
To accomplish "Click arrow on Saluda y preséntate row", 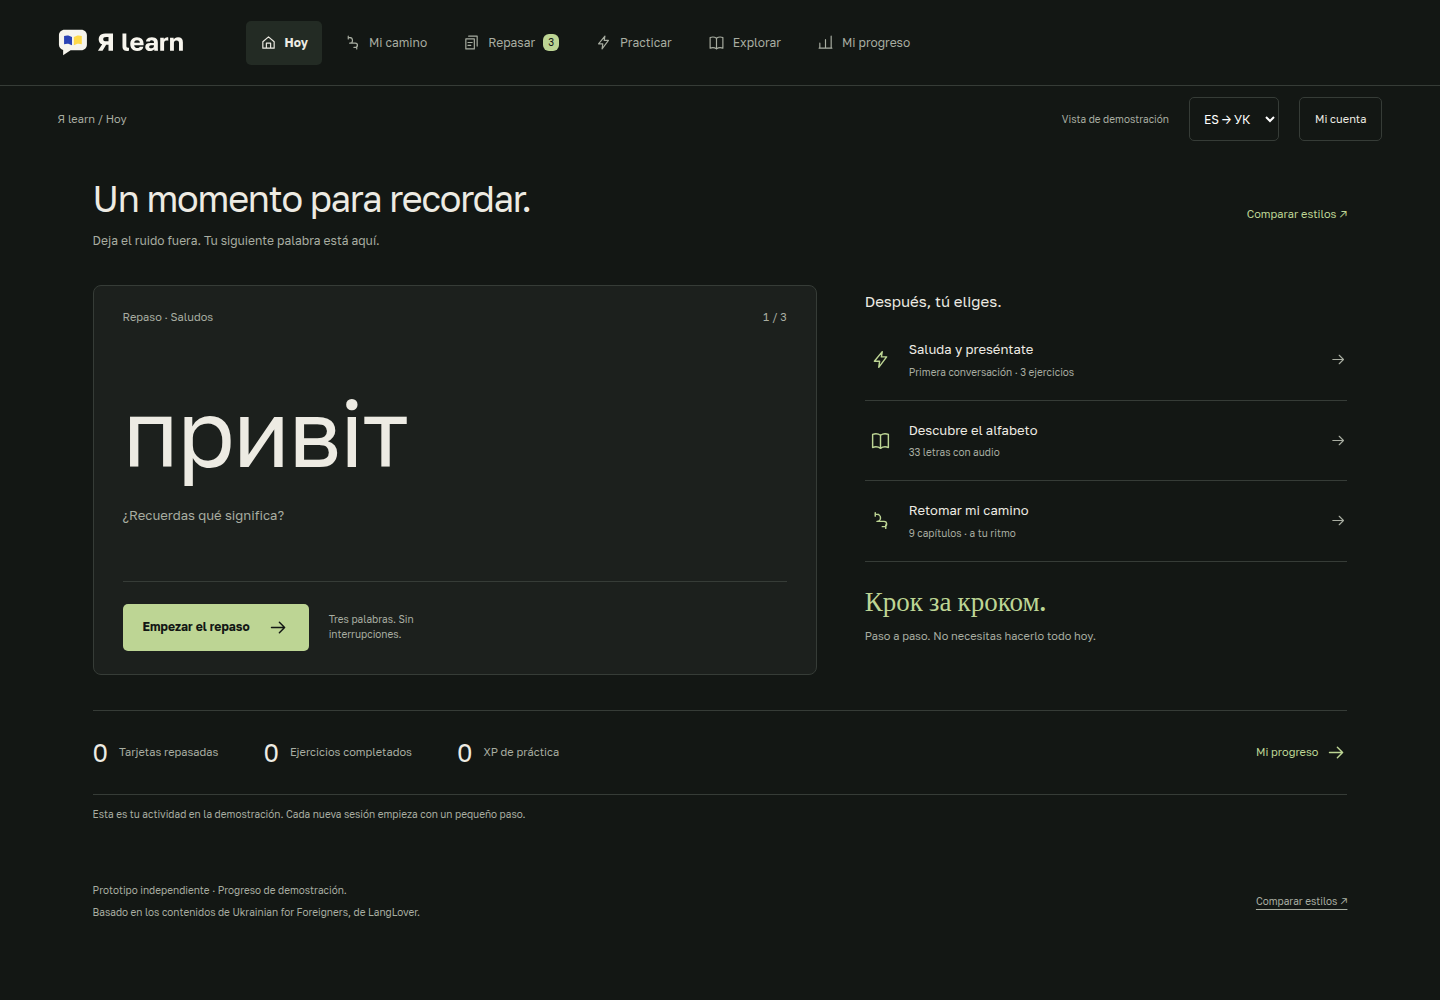I will point(1338,359).
